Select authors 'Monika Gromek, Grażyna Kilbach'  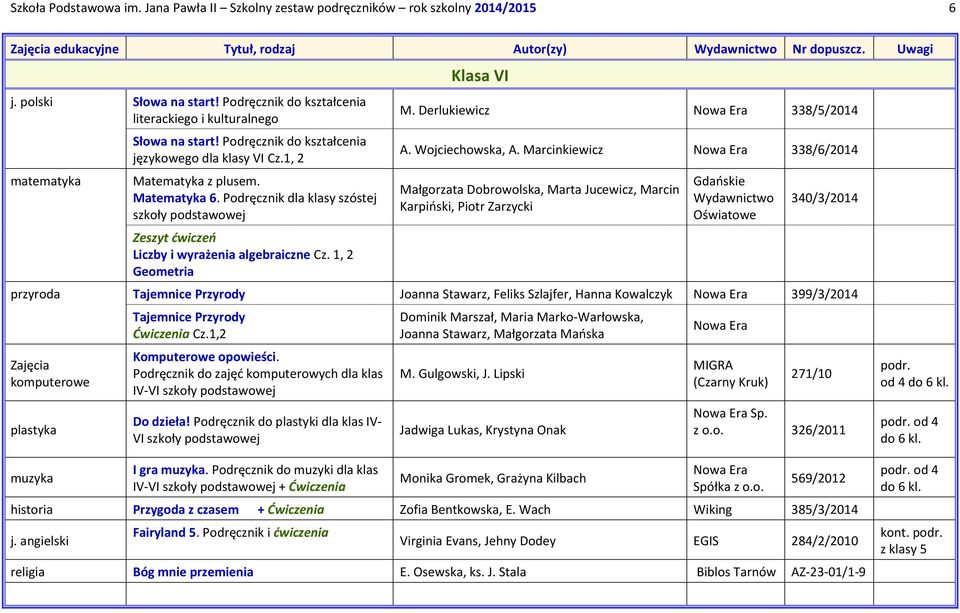(x=493, y=479)
